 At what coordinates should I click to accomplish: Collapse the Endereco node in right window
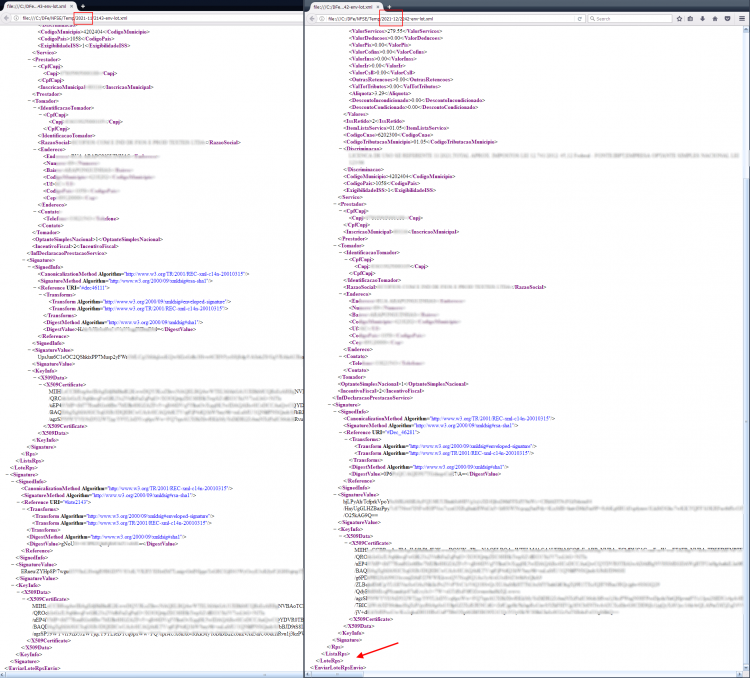[341, 294]
